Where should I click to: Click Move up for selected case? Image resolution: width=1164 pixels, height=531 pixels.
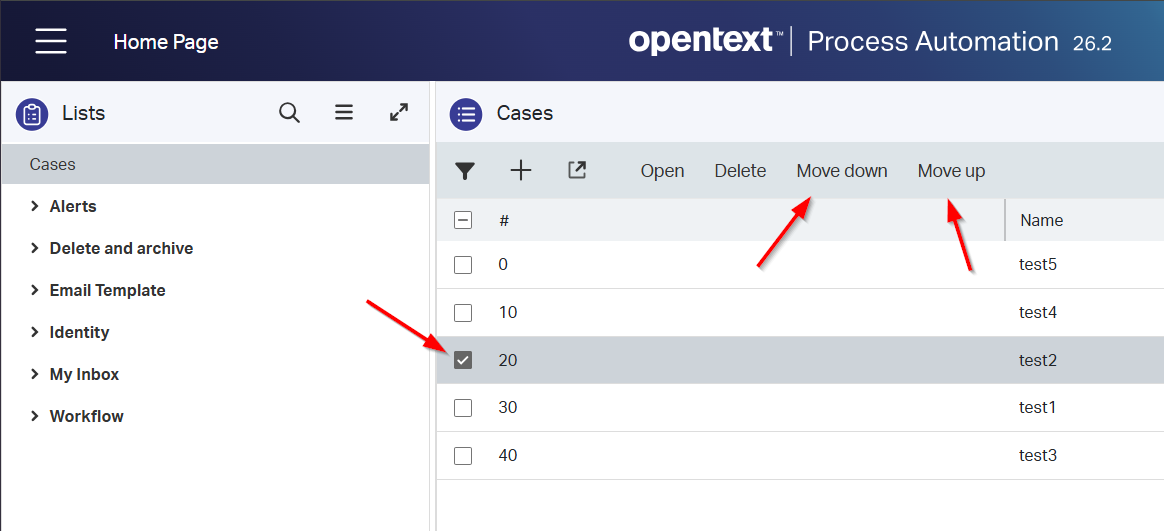pyautogui.click(x=951, y=171)
